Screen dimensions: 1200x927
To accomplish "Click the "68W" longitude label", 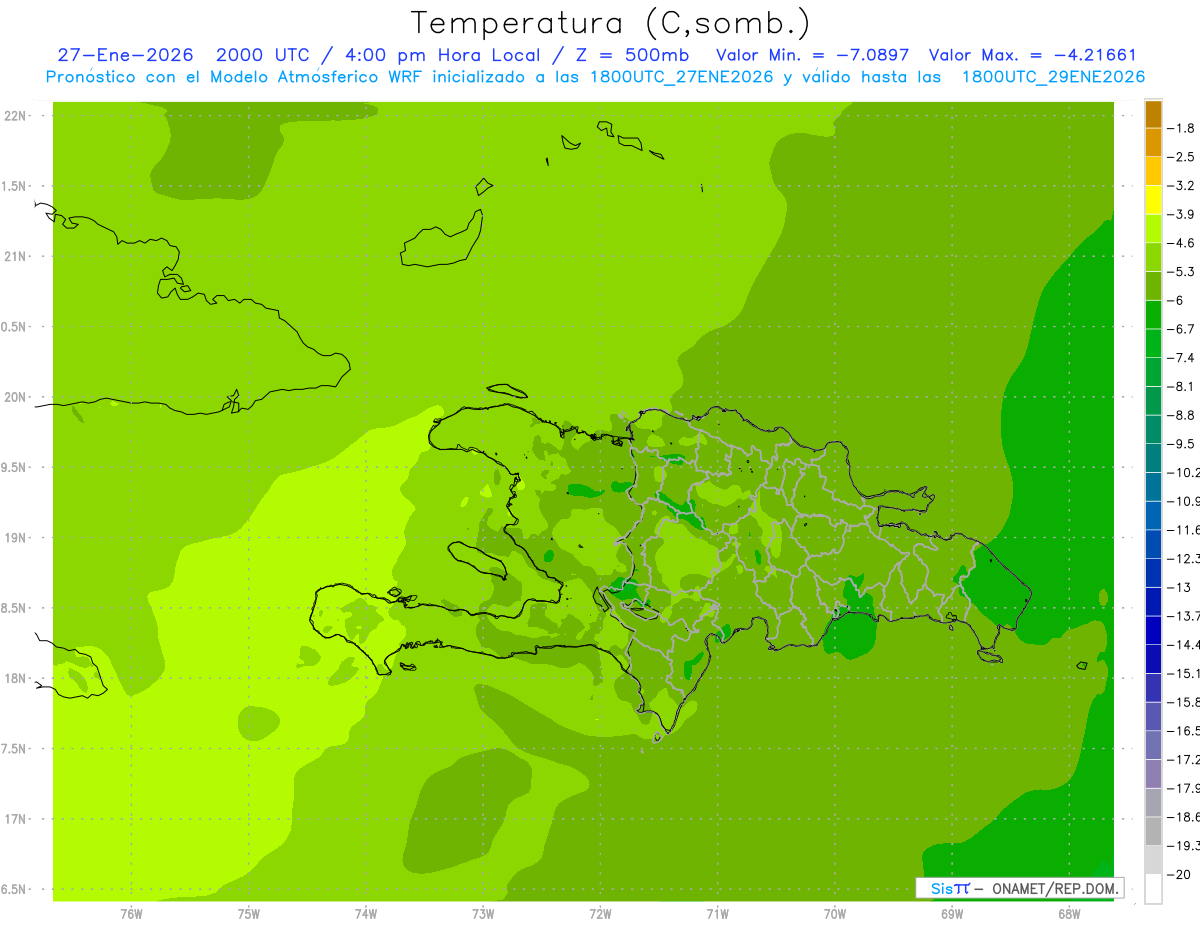I will [1069, 914].
